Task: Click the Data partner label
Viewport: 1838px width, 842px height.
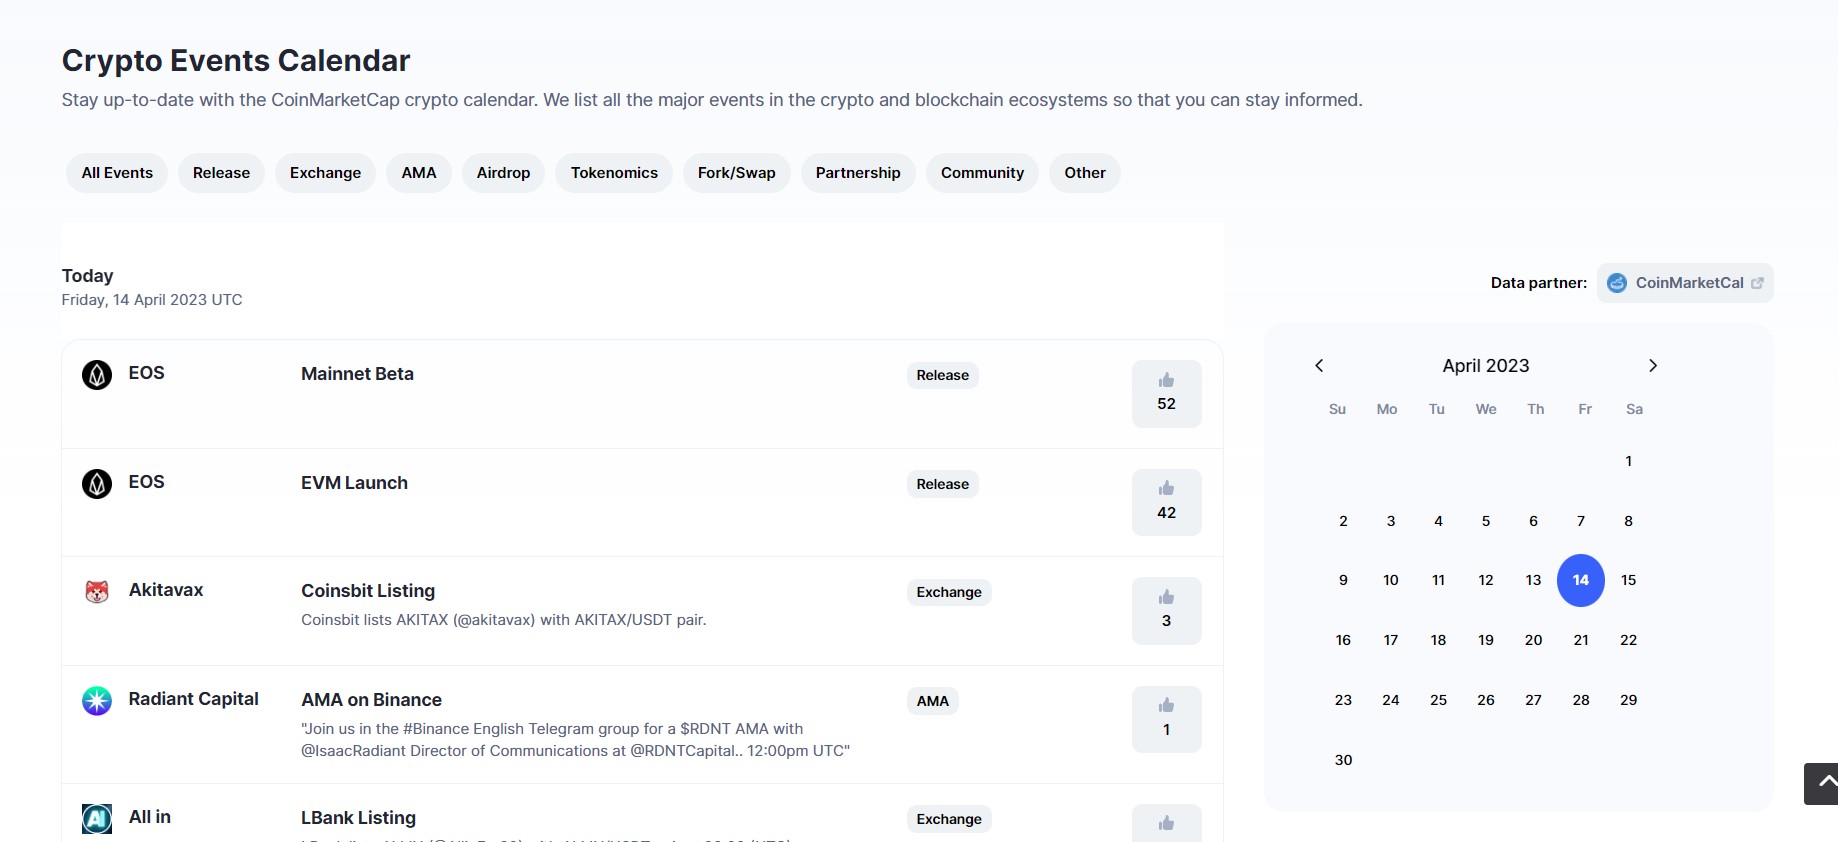Action: pyautogui.click(x=1539, y=283)
